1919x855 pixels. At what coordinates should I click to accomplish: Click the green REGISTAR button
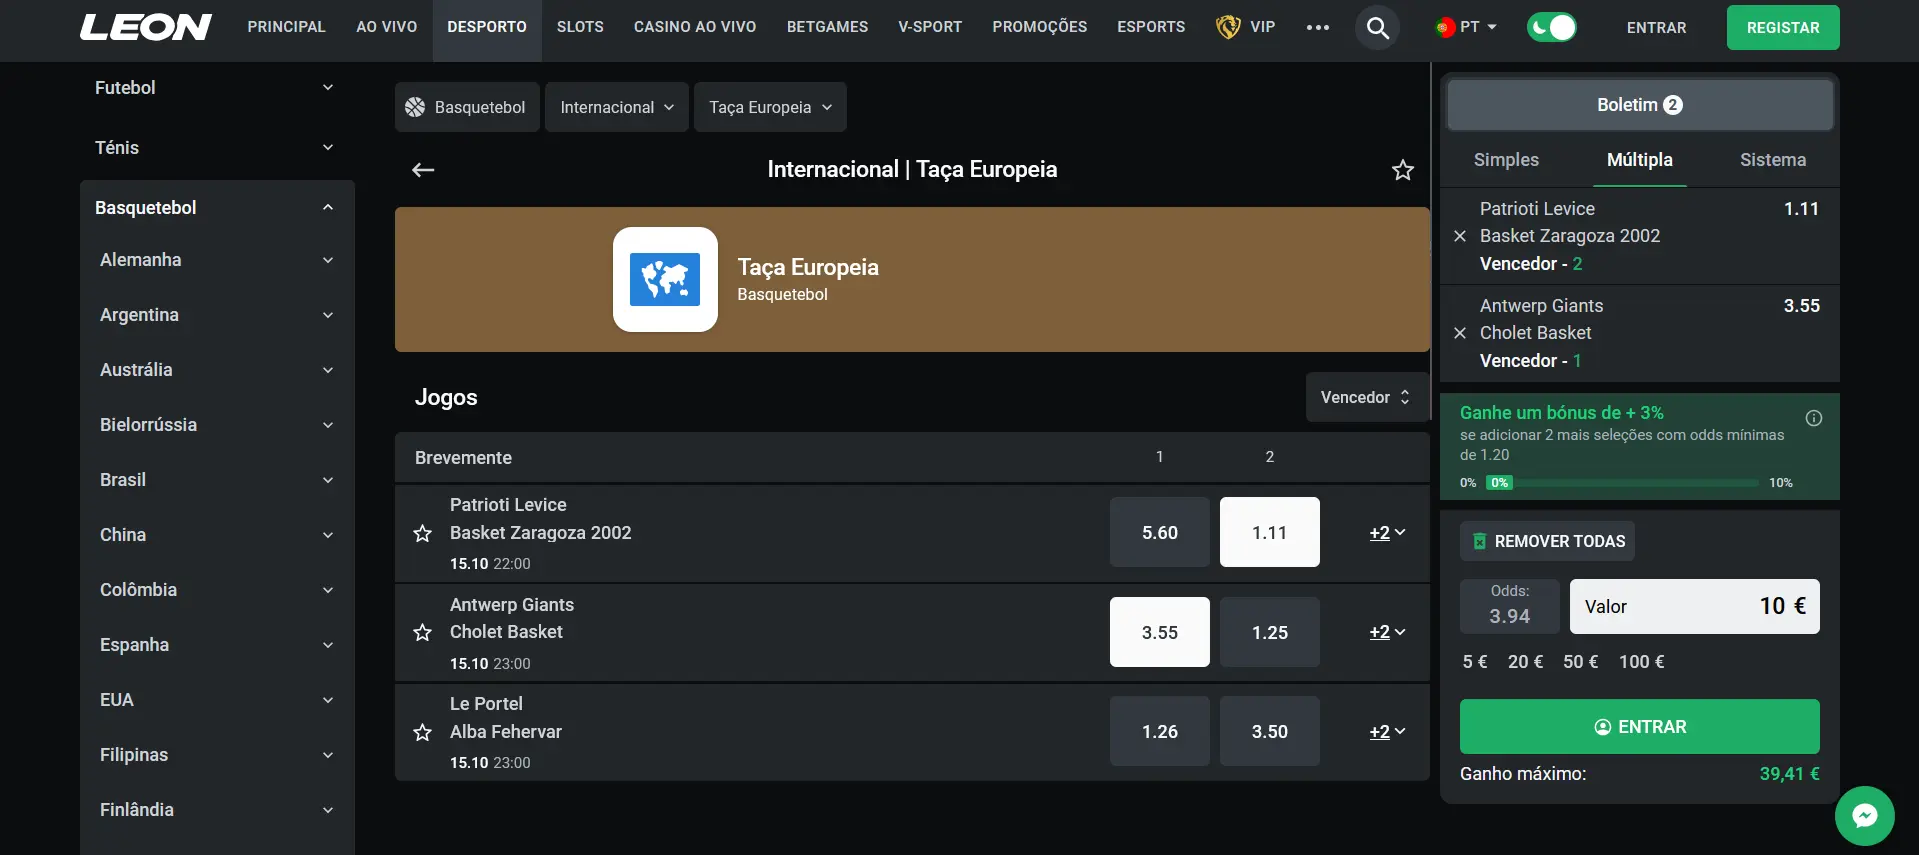coord(1783,28)
